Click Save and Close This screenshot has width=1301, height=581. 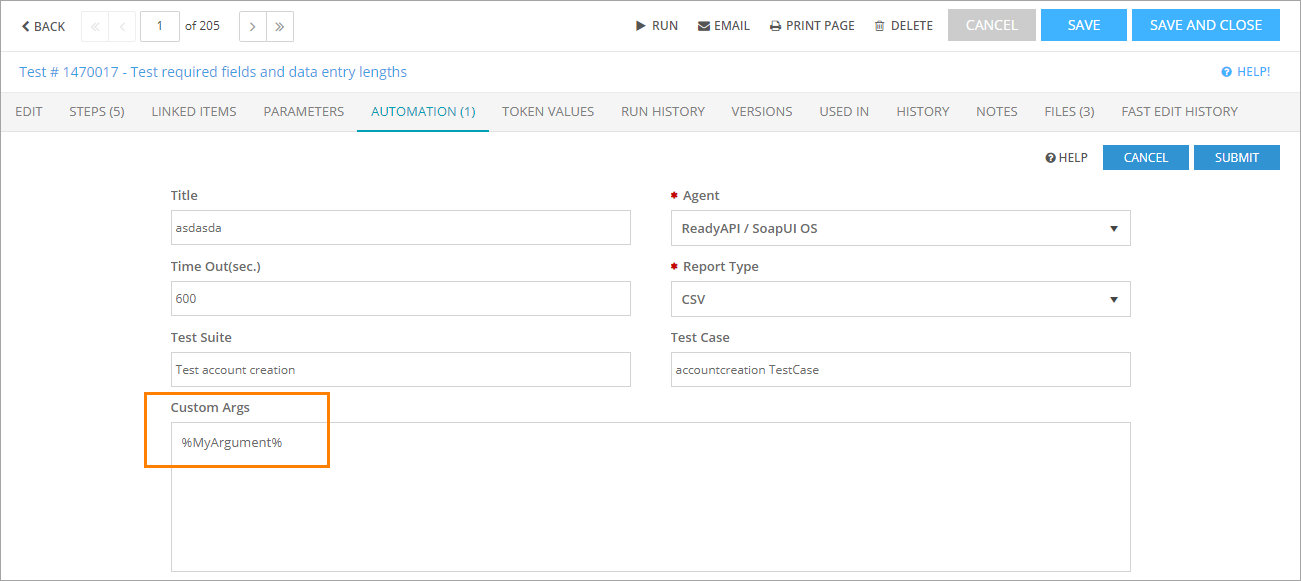(1205, 26)
